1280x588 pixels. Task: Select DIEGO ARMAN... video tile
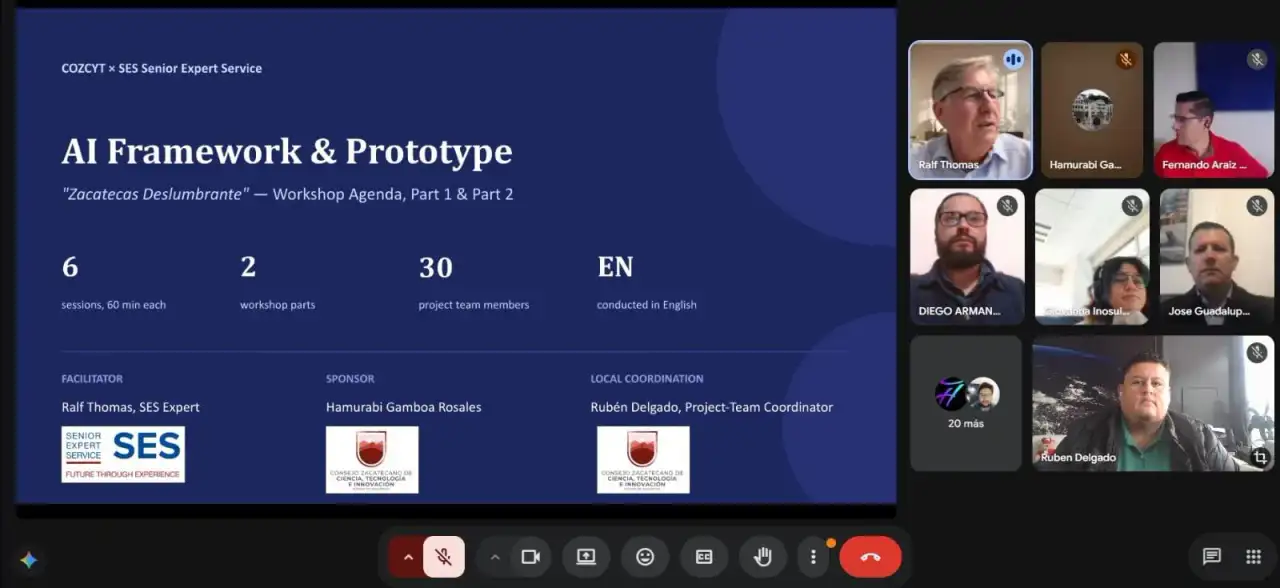[x=967, y=256]
